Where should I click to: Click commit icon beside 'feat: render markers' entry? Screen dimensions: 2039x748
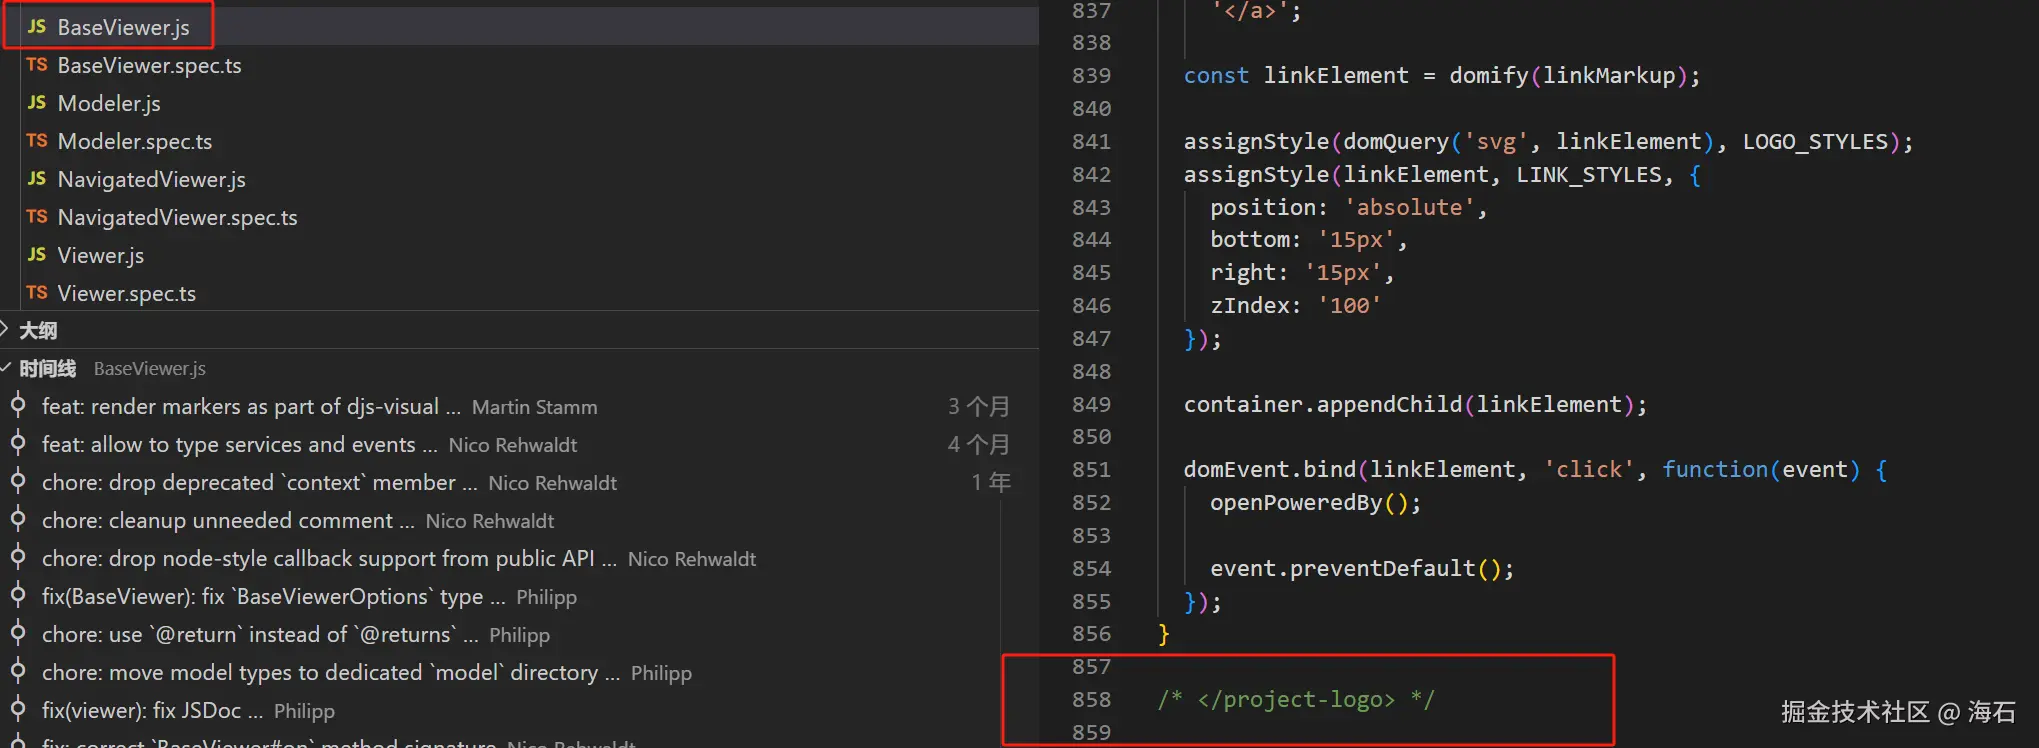click(18, 405)
